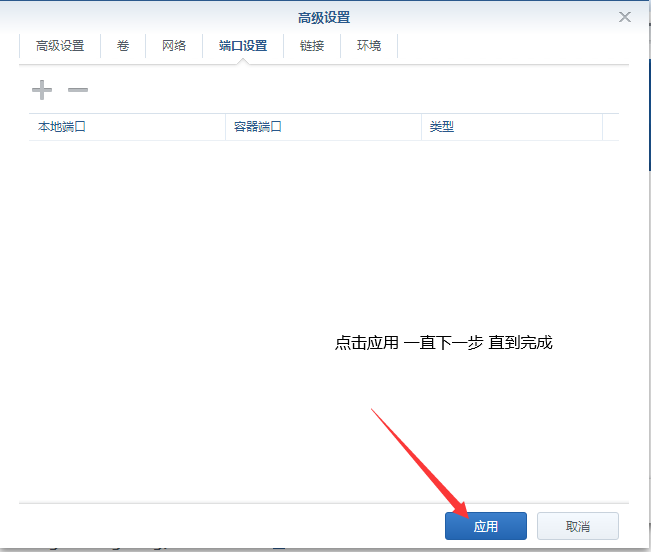Click the divider between 容器端口 and 类型
Viewport: 651px width, 552px height.
[421, 127]
